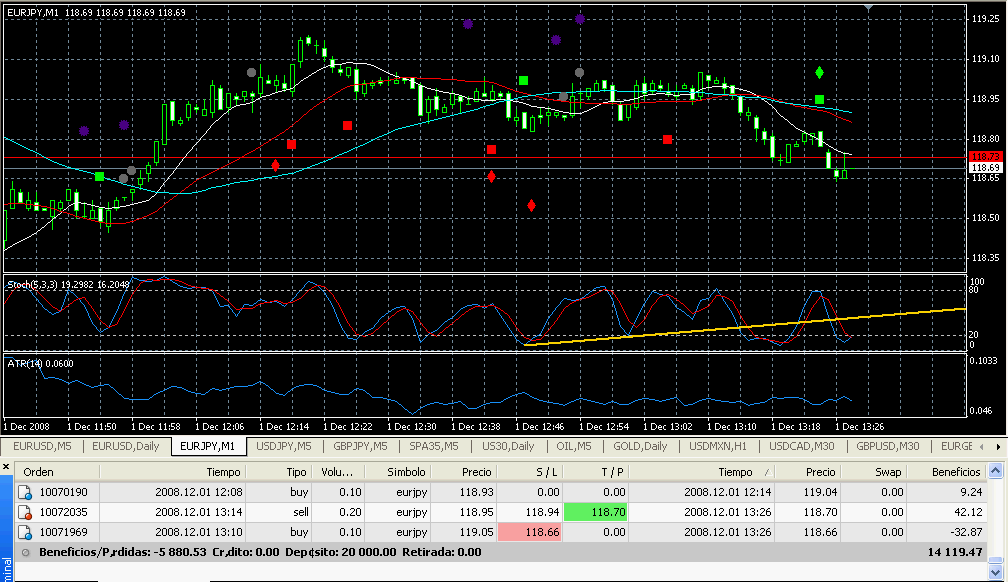
Task: Open the USDJPY,M5 chart tab
Action: [283, 446]
